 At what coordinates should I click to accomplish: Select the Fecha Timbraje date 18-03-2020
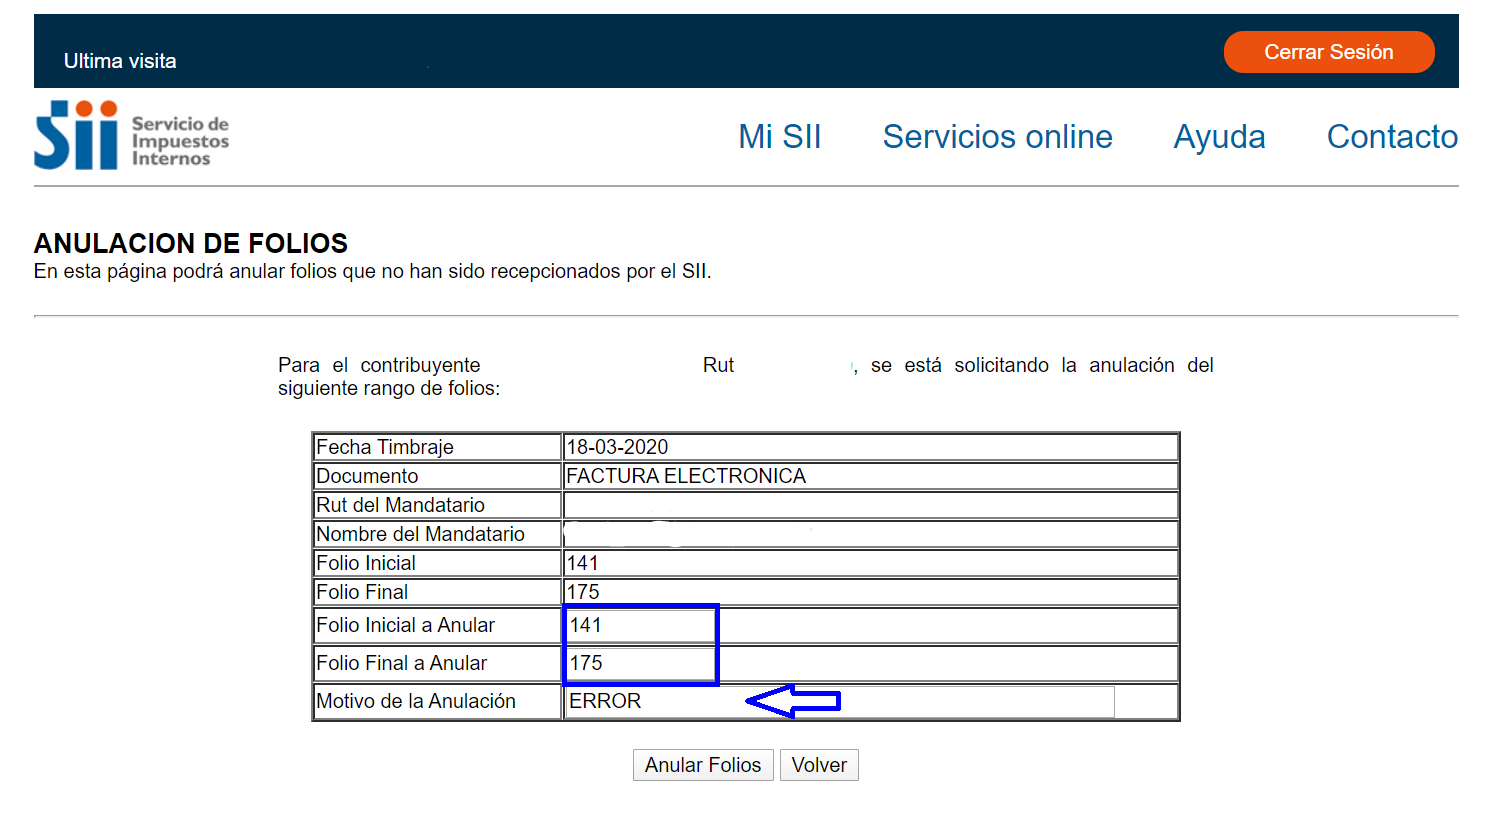[617, 447]
